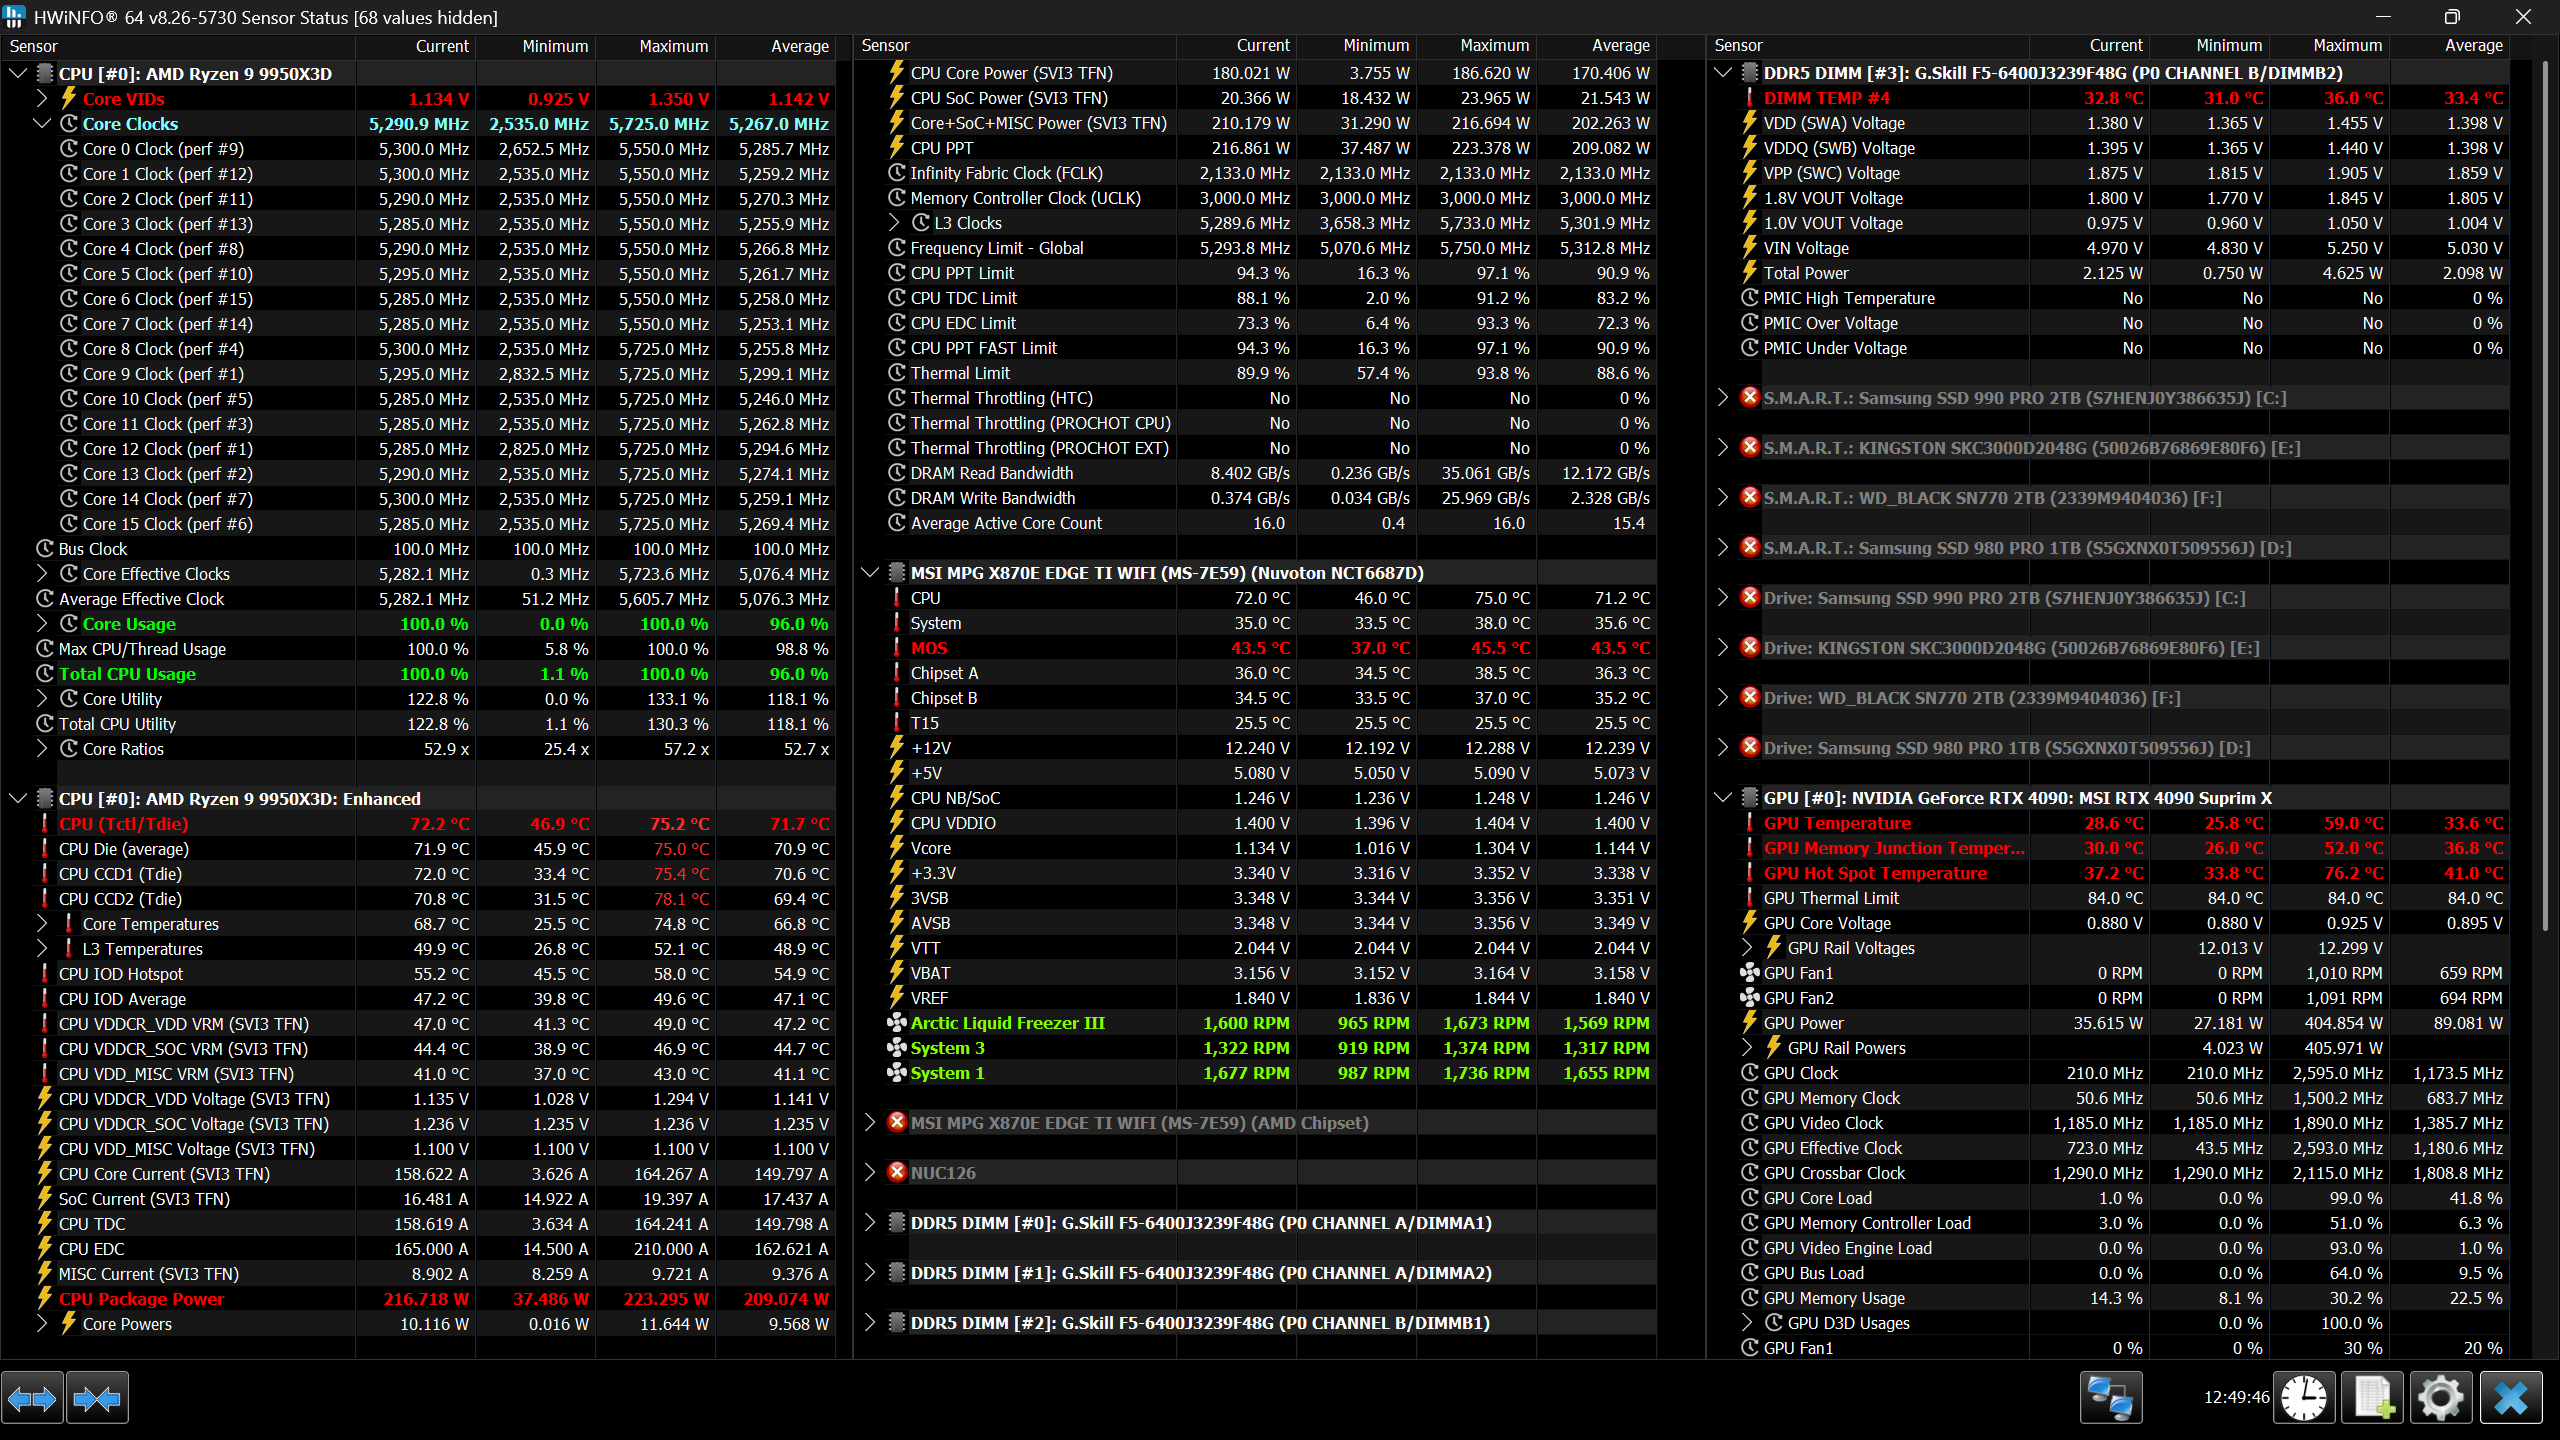Click the fan icon for Arctic Liquid Freezer III
The height and width of the screenshot is (1440, 2560).
point(897,1022)
